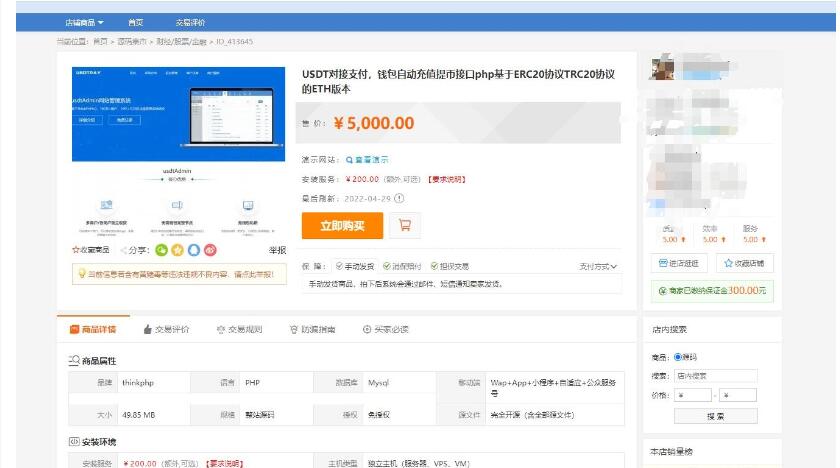Click the yellow report notice banner

(x=179, y=274)
